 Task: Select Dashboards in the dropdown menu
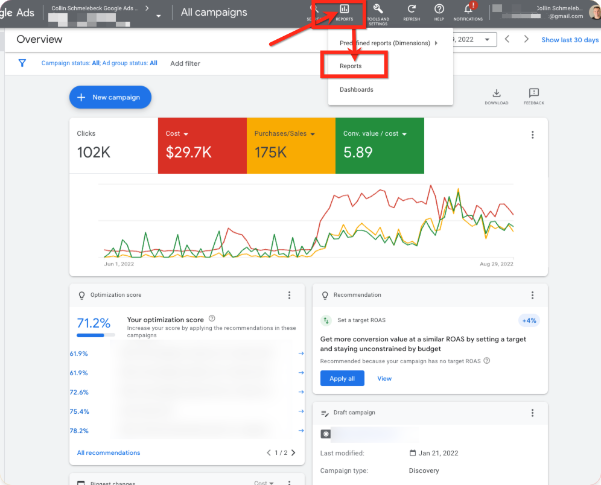pyautogui.click(x=356, y=90)
